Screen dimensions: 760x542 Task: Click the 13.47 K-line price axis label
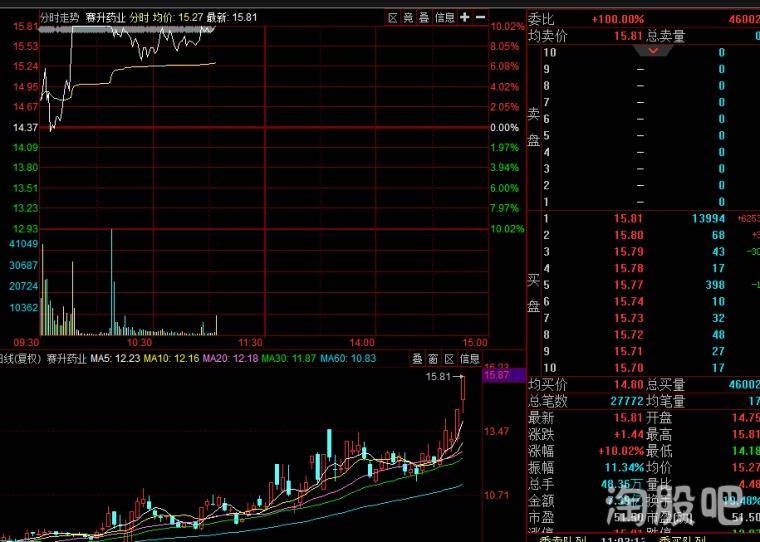click(497, 431)
